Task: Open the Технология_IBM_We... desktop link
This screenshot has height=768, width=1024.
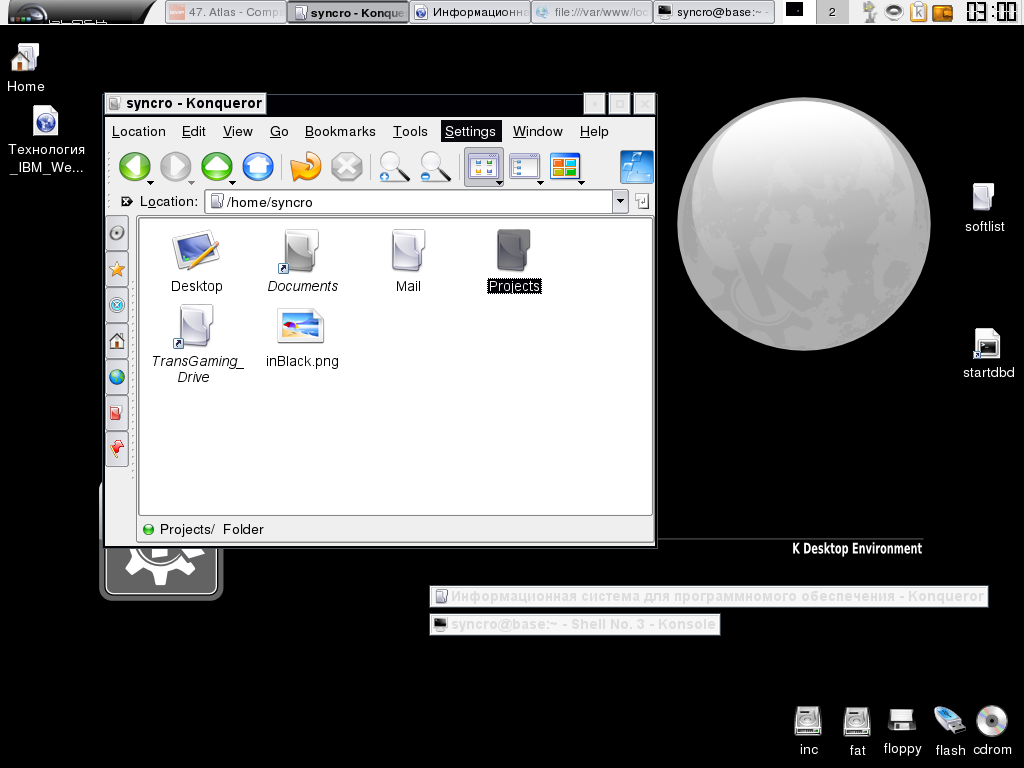Action: 46,140
